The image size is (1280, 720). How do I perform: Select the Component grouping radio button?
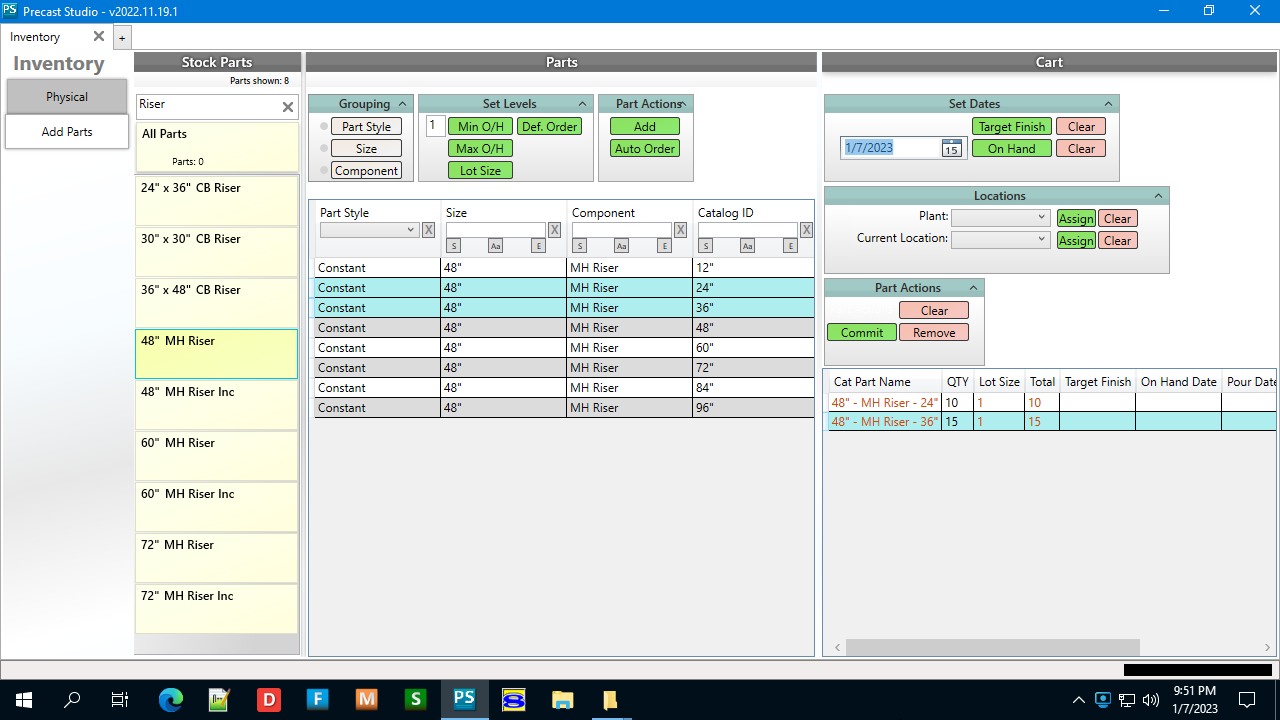323,171
